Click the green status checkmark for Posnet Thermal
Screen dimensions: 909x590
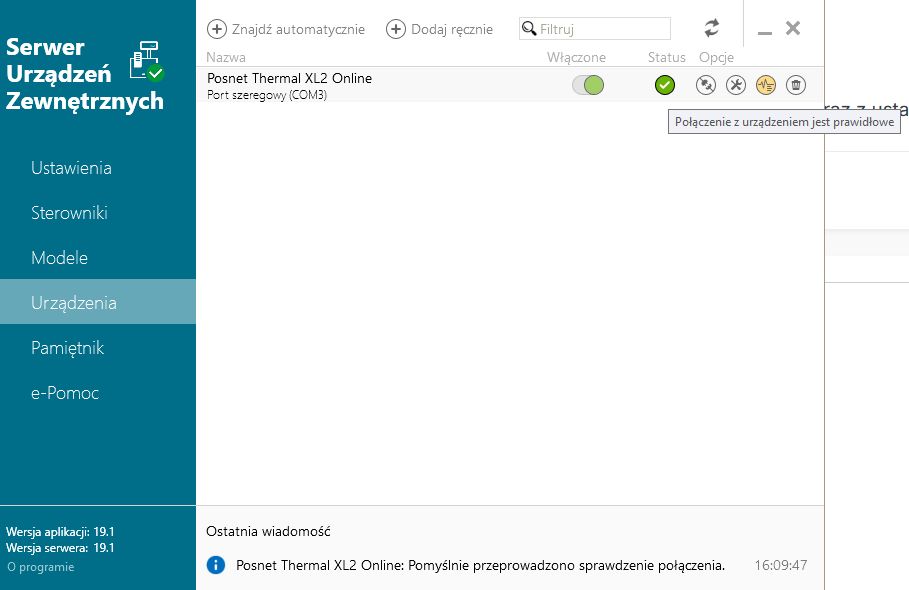click(x=665, y=85)
